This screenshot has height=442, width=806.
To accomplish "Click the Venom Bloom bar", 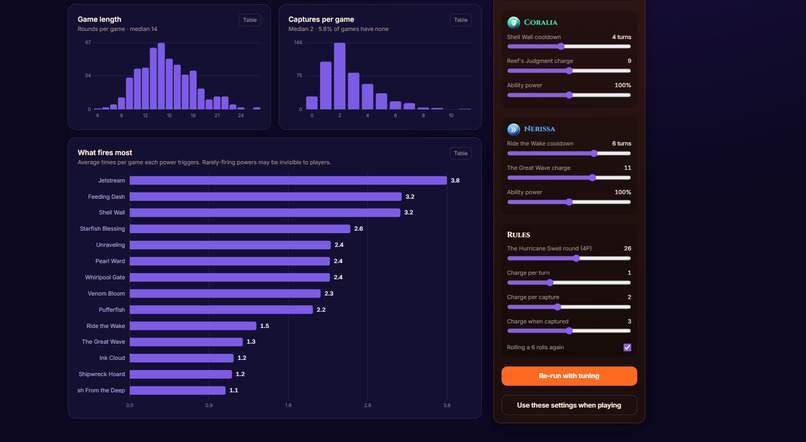I will [225, 293].
